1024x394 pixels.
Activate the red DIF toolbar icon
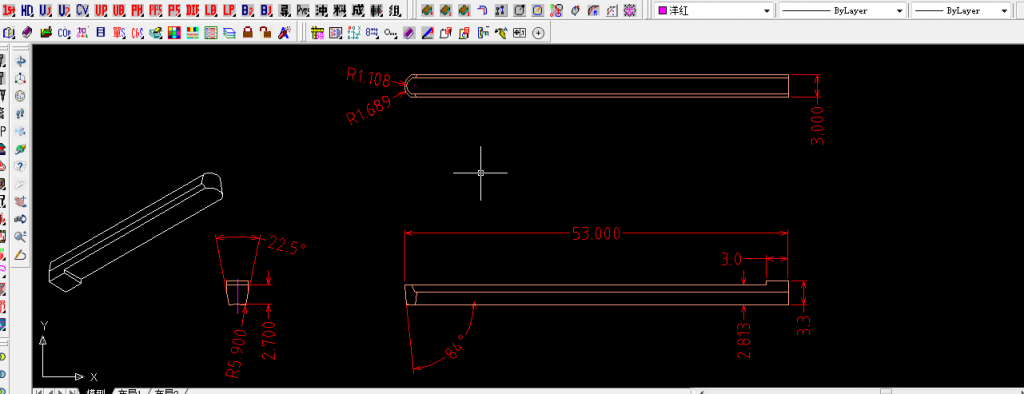coord(193,10)
